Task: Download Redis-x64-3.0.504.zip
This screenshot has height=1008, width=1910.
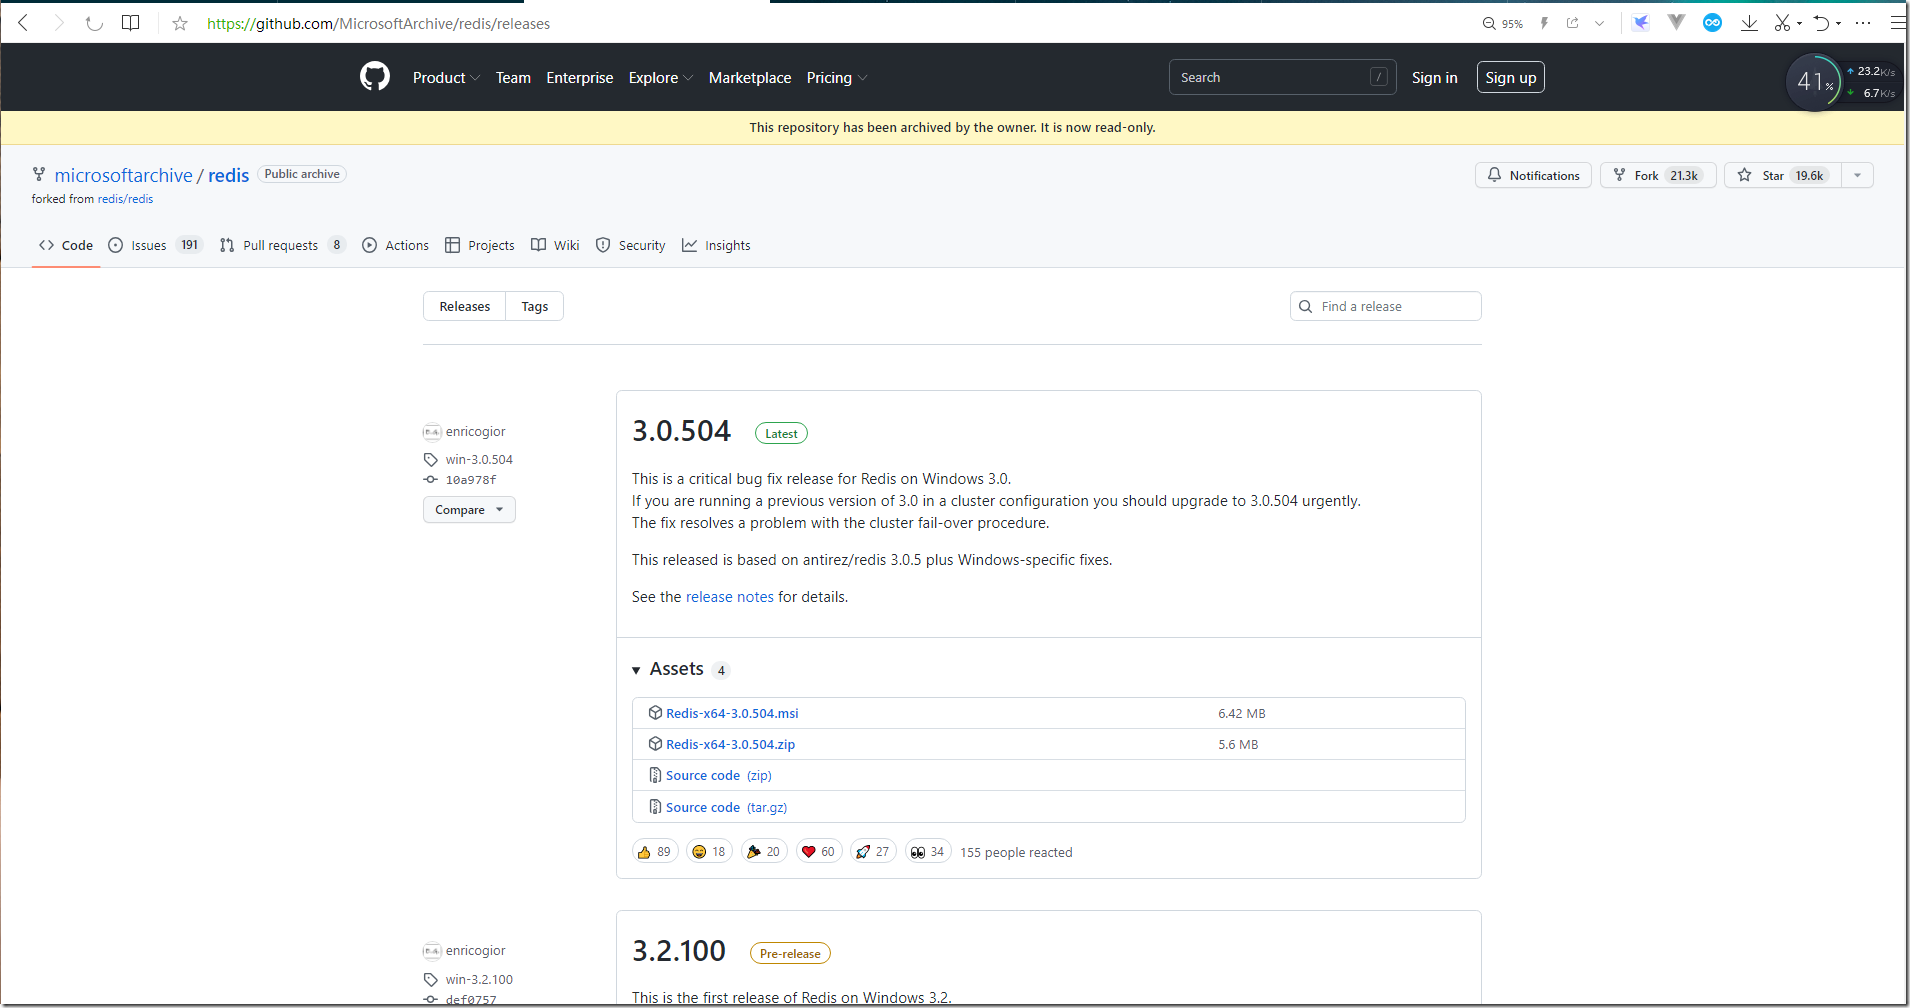Action: pos(730,744)
